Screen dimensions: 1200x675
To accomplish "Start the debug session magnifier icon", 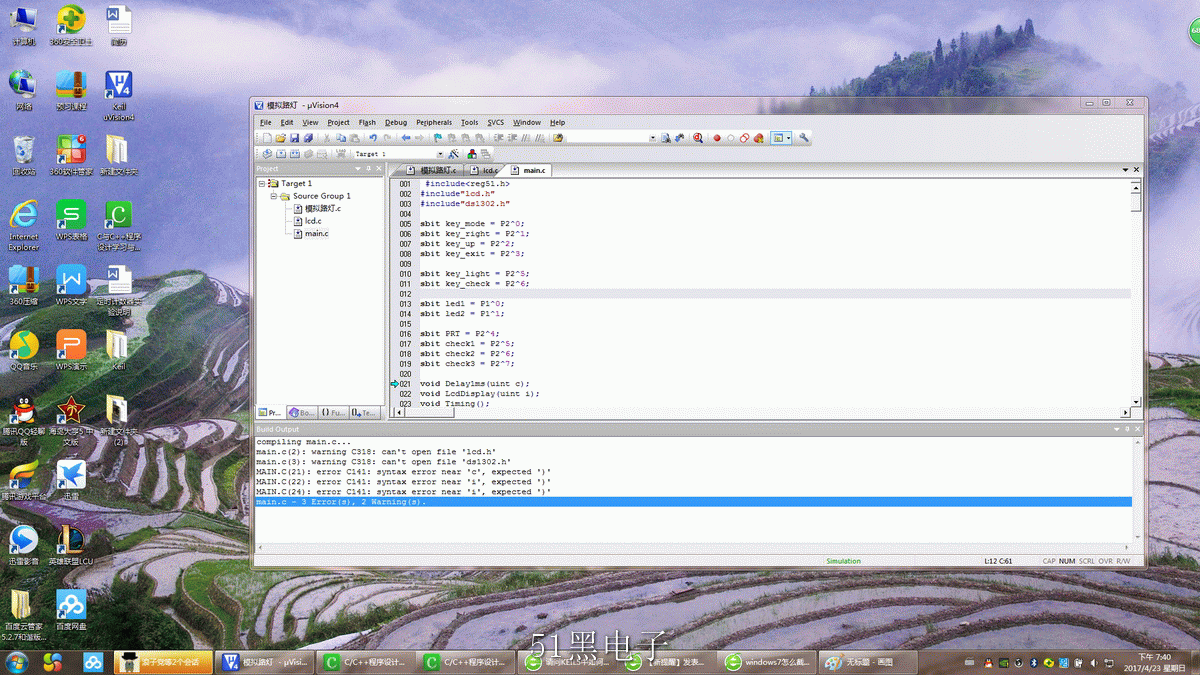I will click(x=698, y=138).
